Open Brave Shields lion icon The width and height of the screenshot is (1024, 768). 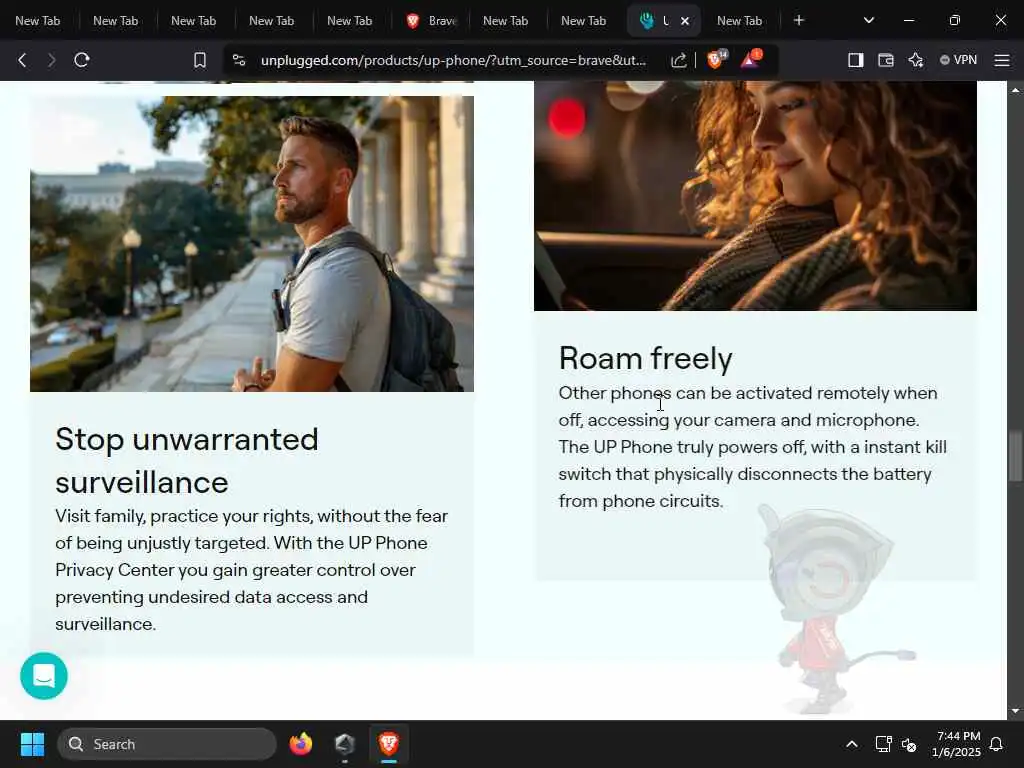pyautogui.click(x=716, y=59)
